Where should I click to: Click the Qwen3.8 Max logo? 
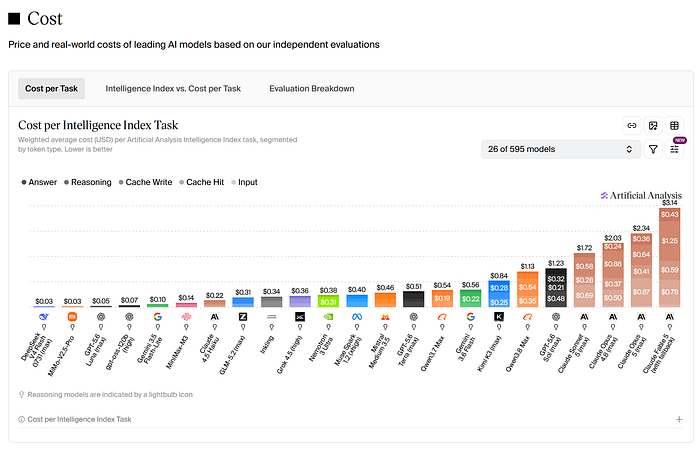527,317
